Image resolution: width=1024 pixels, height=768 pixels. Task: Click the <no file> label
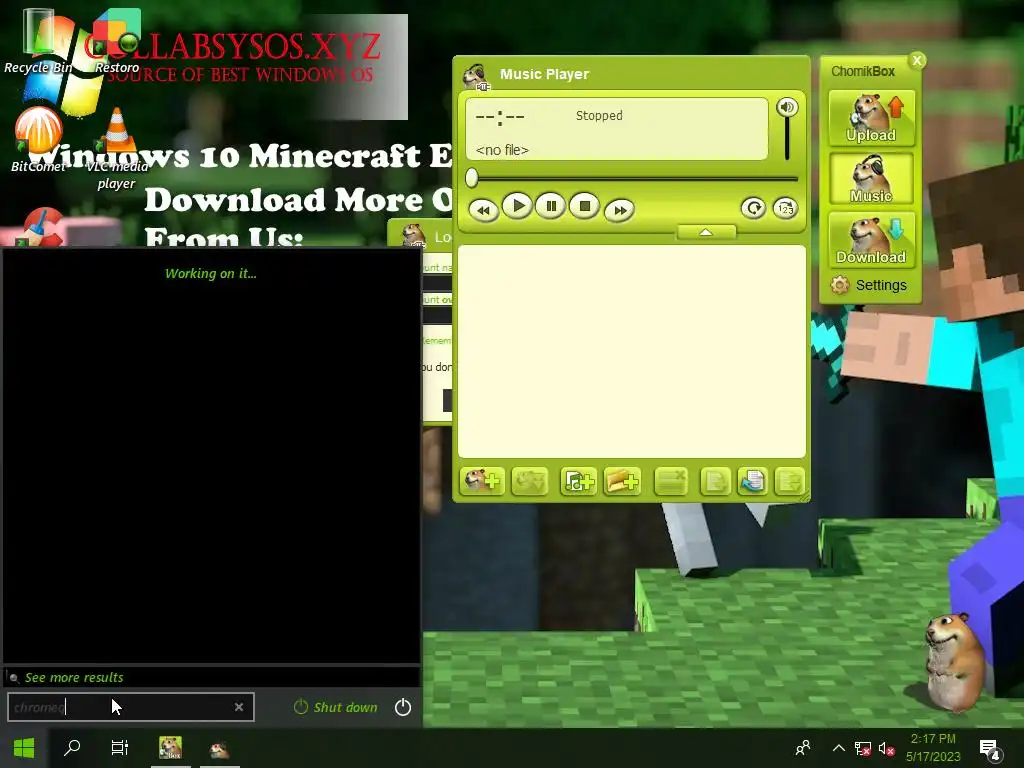[x=502, y=150]
